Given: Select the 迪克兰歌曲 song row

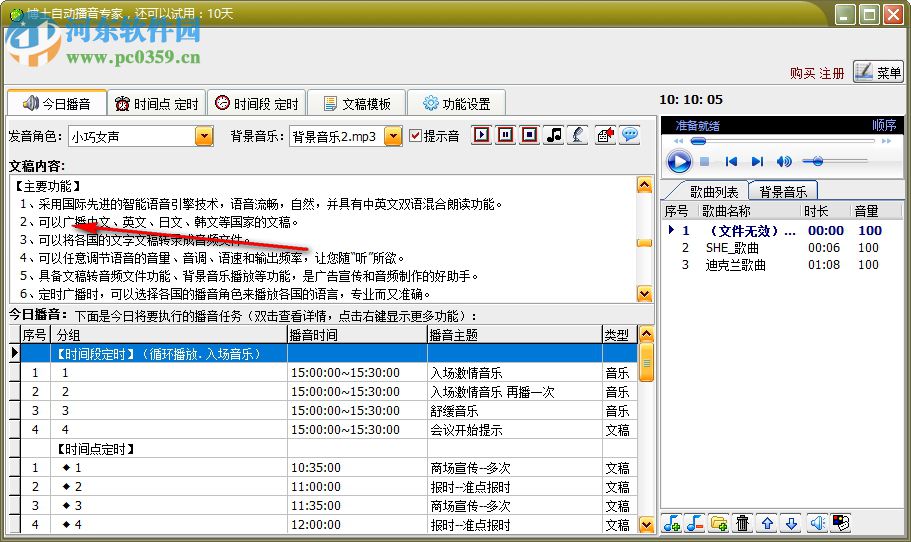Looking at the screenshot, I should coord(782,265).
